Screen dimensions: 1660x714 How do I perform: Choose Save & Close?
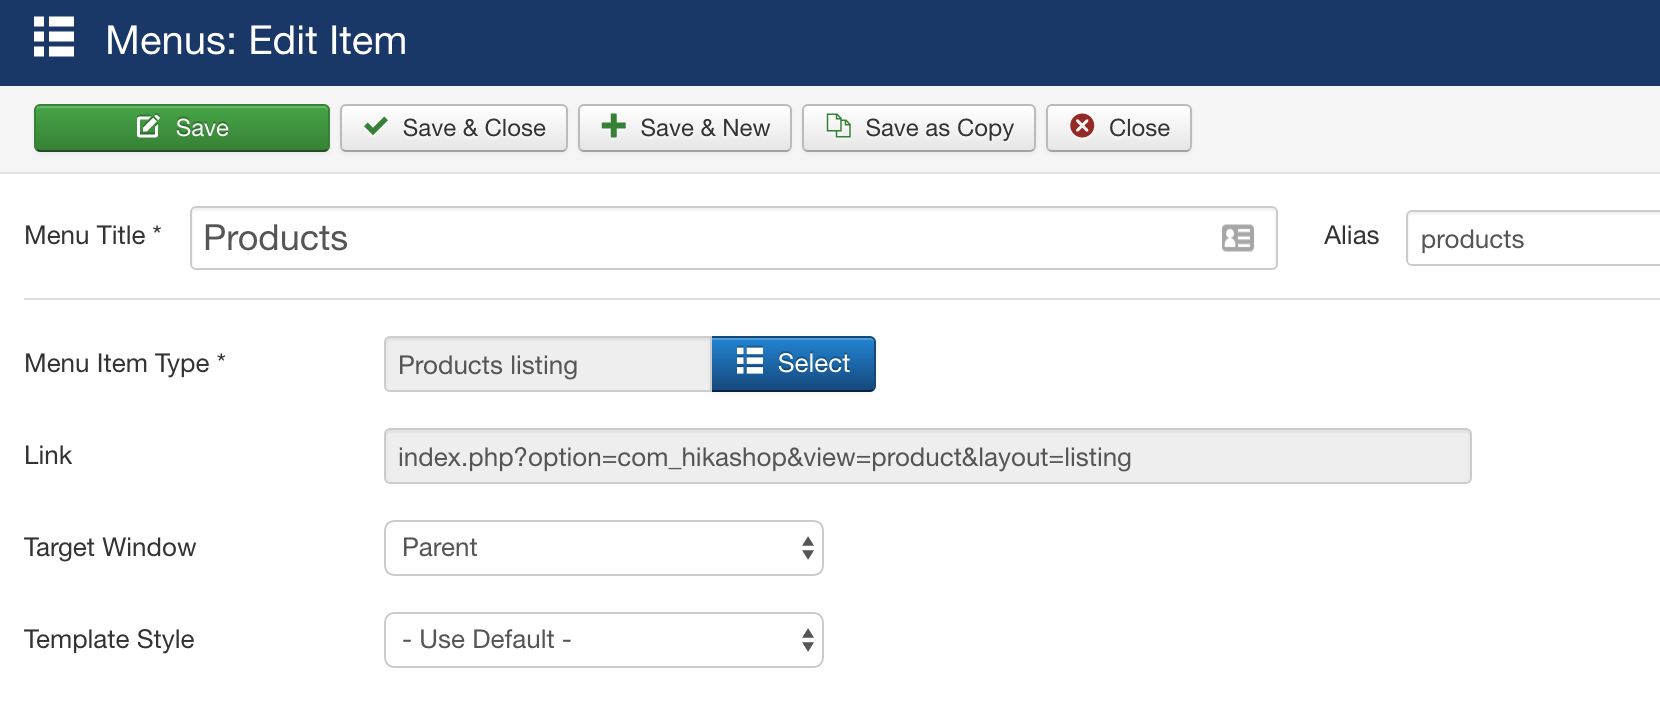click(x=454, y=128)
